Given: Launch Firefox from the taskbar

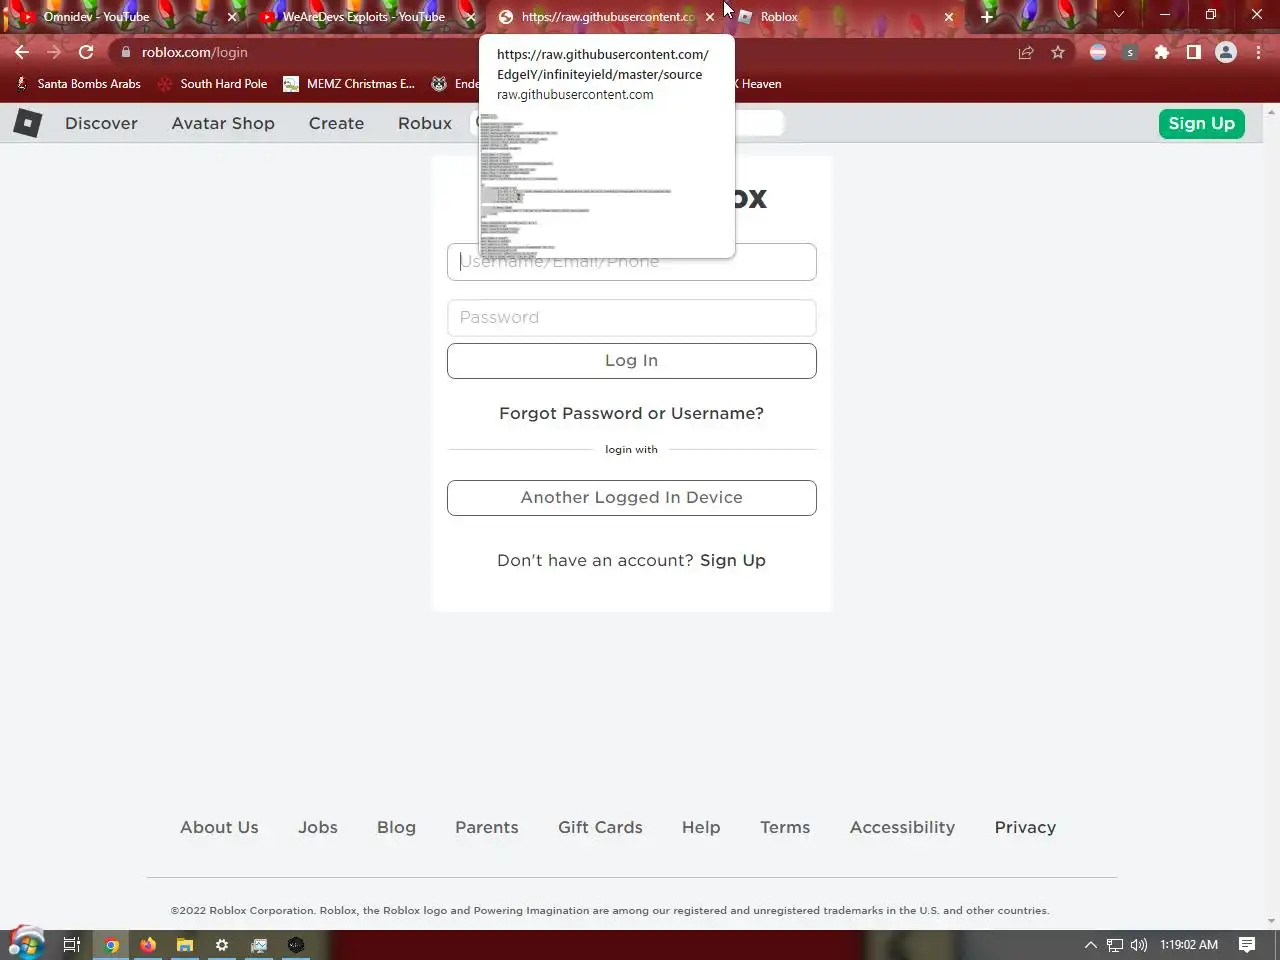Looking at the screenshot, I should pyautogui.click(x=148, y=945).
